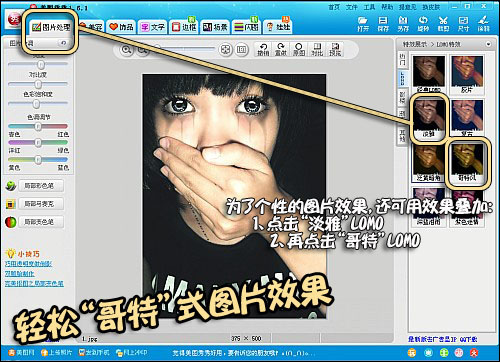
Task: Click the actual size 1:1 icon
Action: (242, 50)
